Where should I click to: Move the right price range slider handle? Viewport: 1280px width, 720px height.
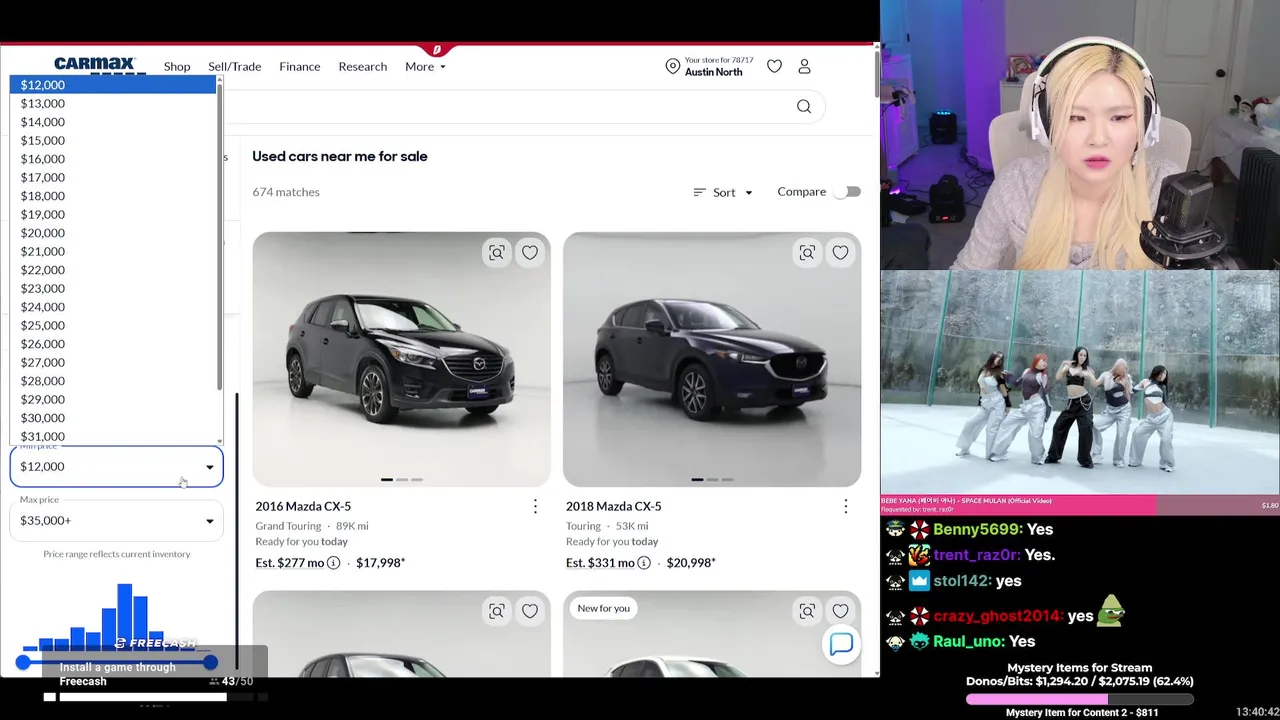tap(210, 662)
